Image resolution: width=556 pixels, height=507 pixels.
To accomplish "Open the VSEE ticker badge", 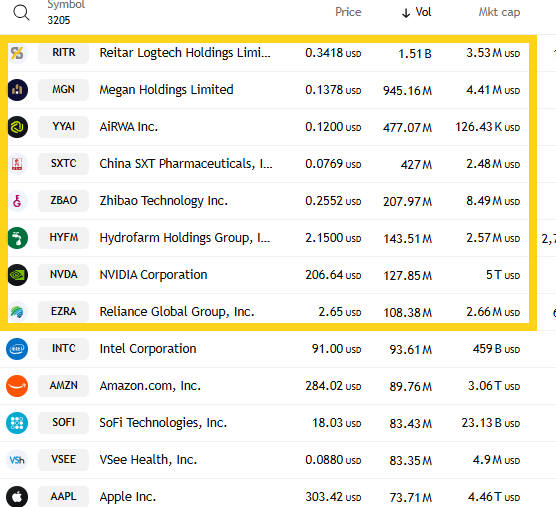I will 63,460.
